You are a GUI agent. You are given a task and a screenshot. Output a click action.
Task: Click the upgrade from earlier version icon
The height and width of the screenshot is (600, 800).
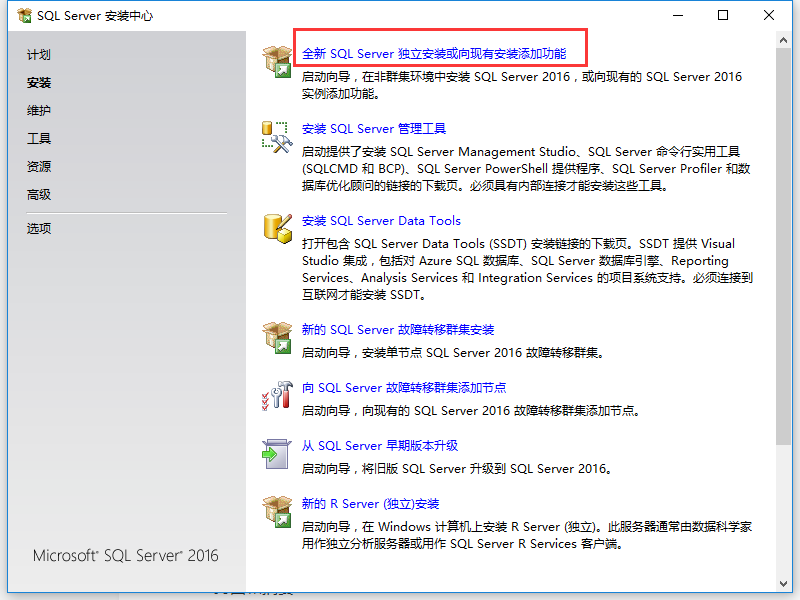click(277, 454)
